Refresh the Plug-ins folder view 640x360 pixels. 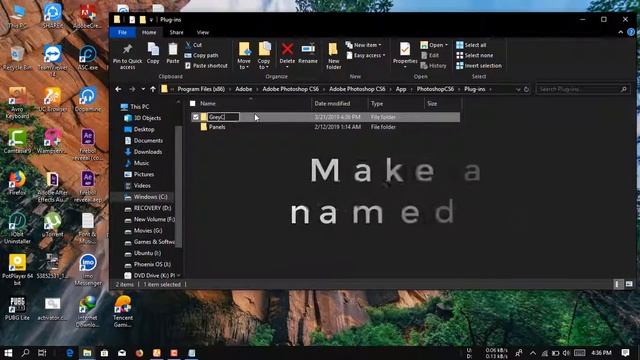click(527, 89)
